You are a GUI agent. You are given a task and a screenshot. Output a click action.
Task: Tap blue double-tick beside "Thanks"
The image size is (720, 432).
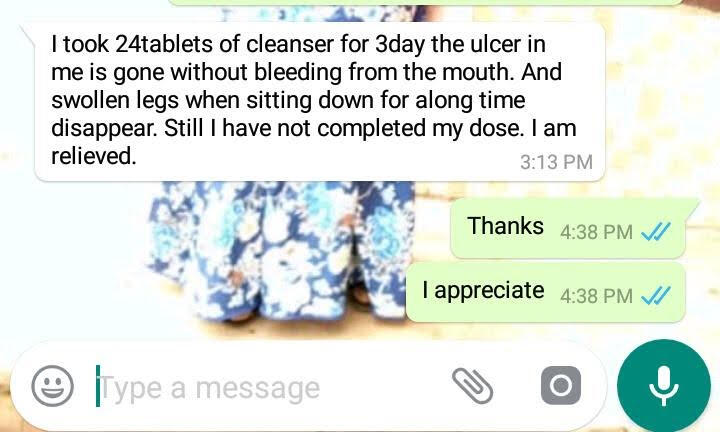point(656,231)
